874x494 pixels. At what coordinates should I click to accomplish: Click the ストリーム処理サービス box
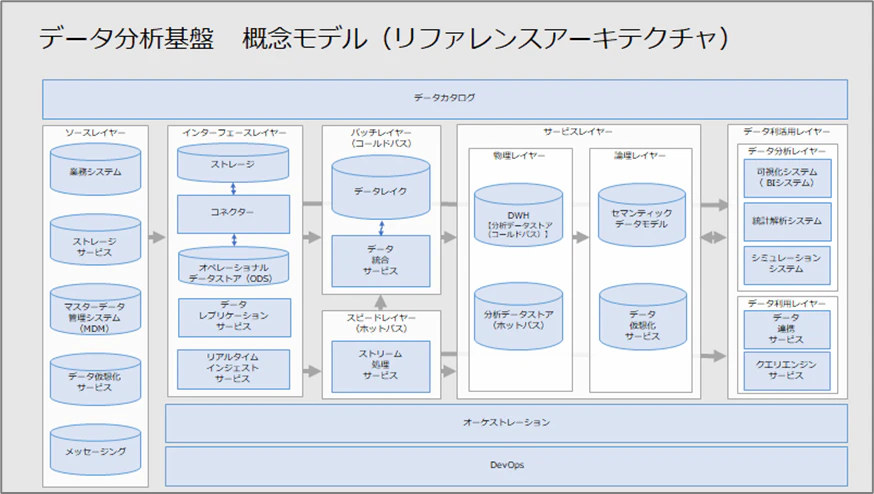coord(381,366)
